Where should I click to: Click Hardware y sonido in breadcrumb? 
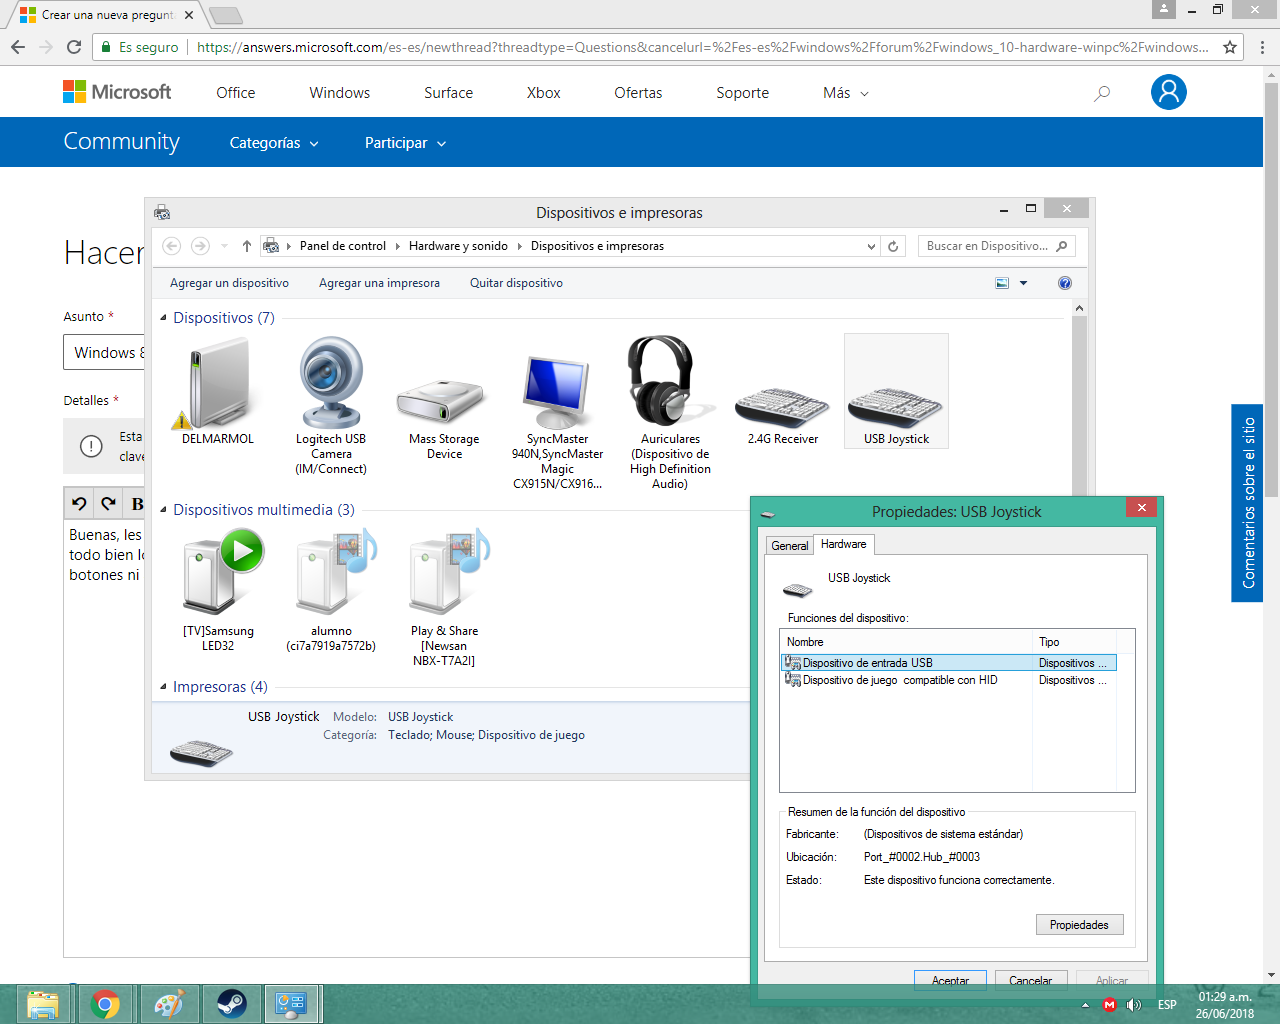point(458,246)
